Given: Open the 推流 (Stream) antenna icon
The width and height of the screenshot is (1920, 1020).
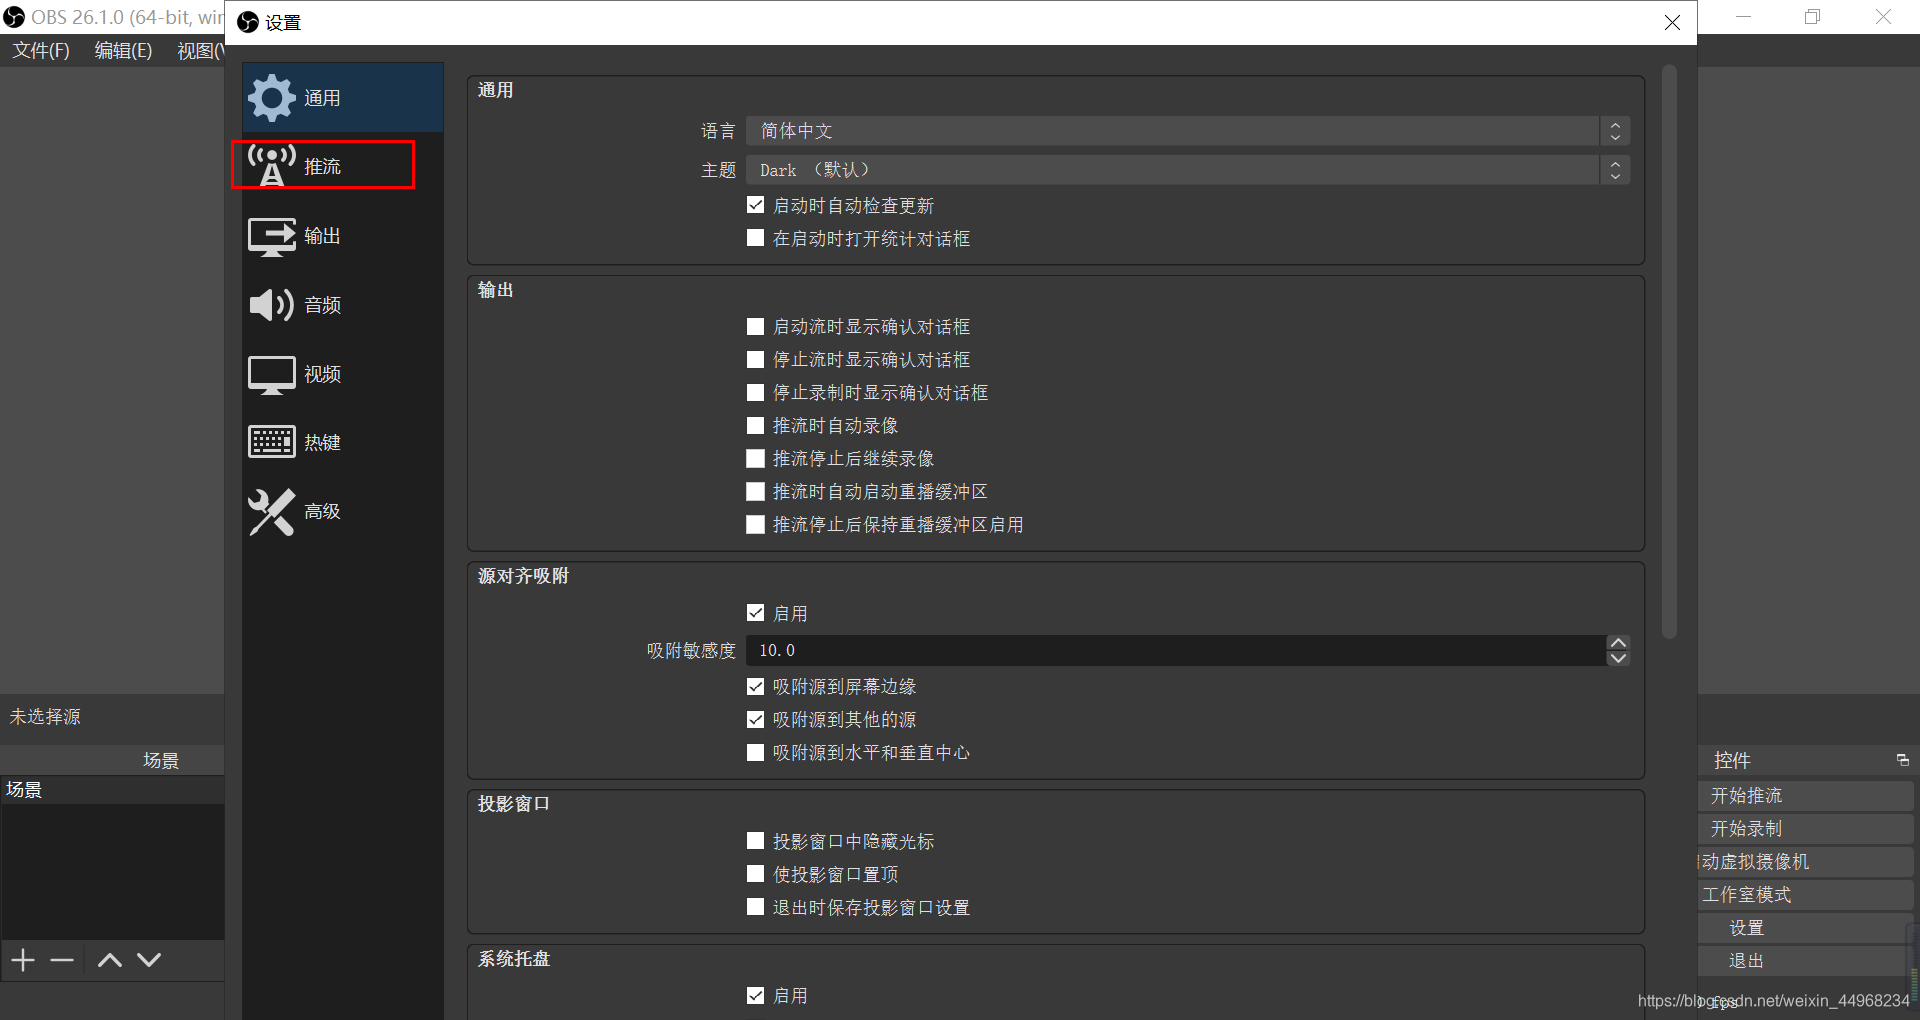Looking at the screenshot, I should (271, 166).
